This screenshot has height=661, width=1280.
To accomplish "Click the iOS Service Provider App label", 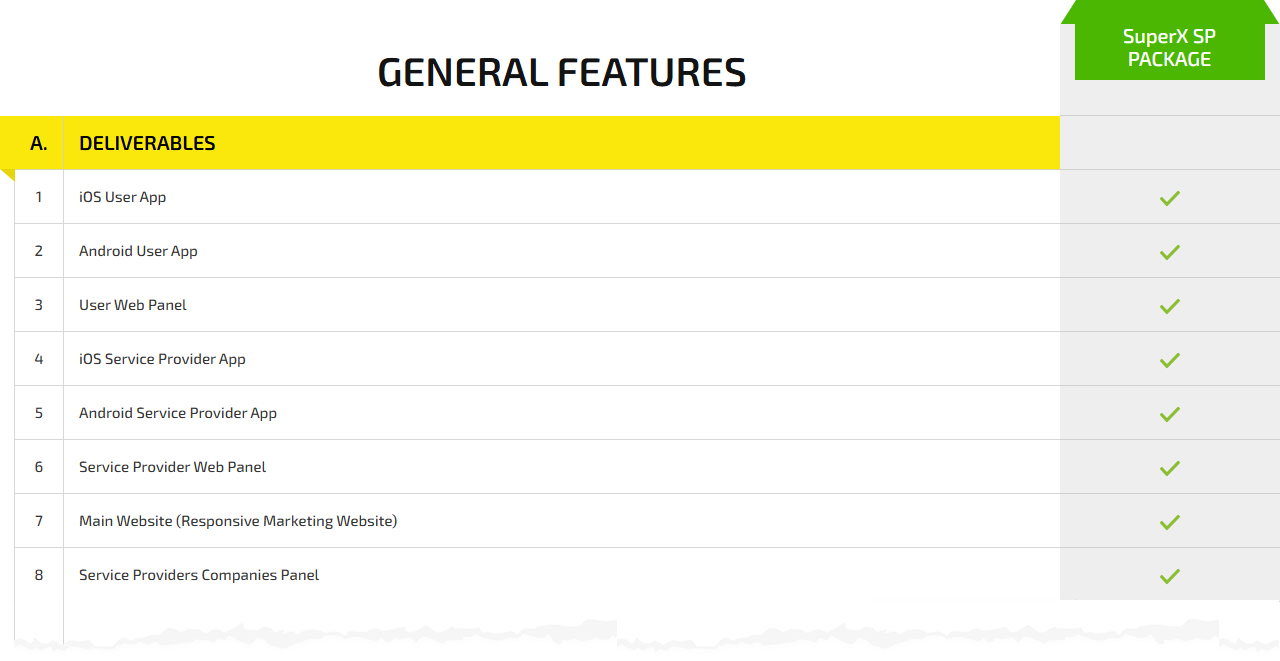I will click(162, 359).
